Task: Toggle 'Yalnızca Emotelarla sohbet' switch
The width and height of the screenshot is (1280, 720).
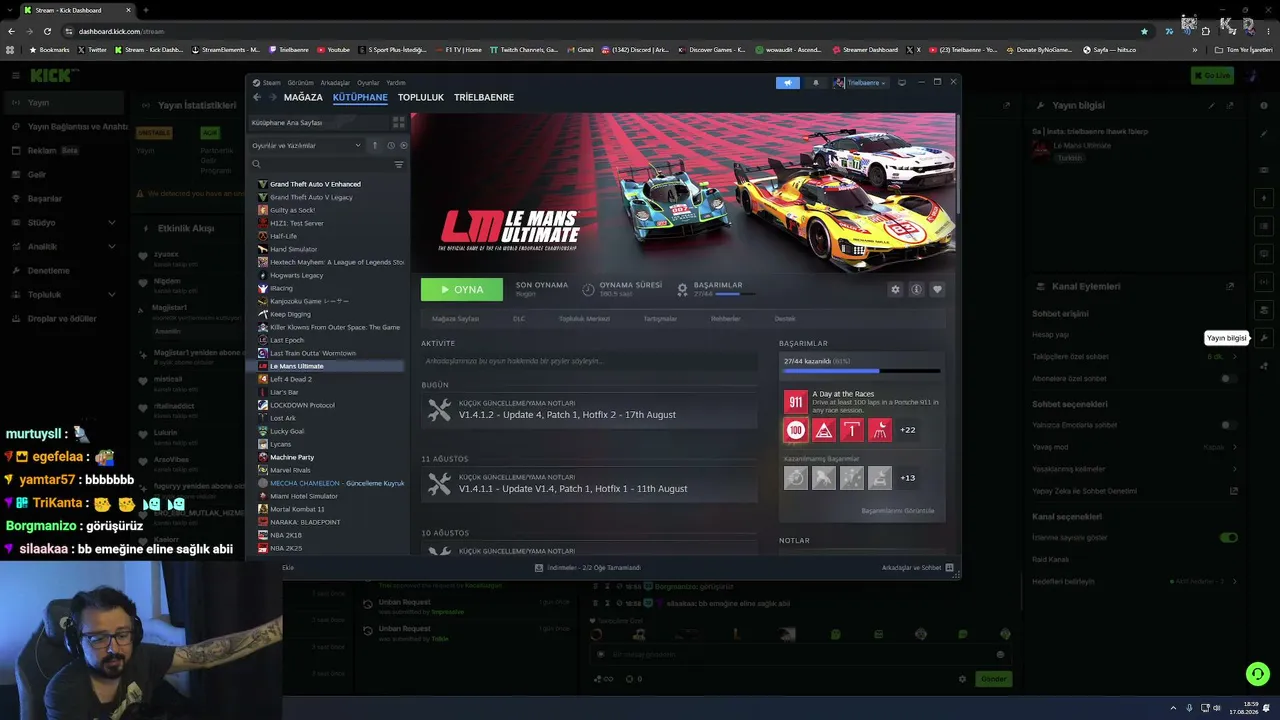Action: 1228,425
